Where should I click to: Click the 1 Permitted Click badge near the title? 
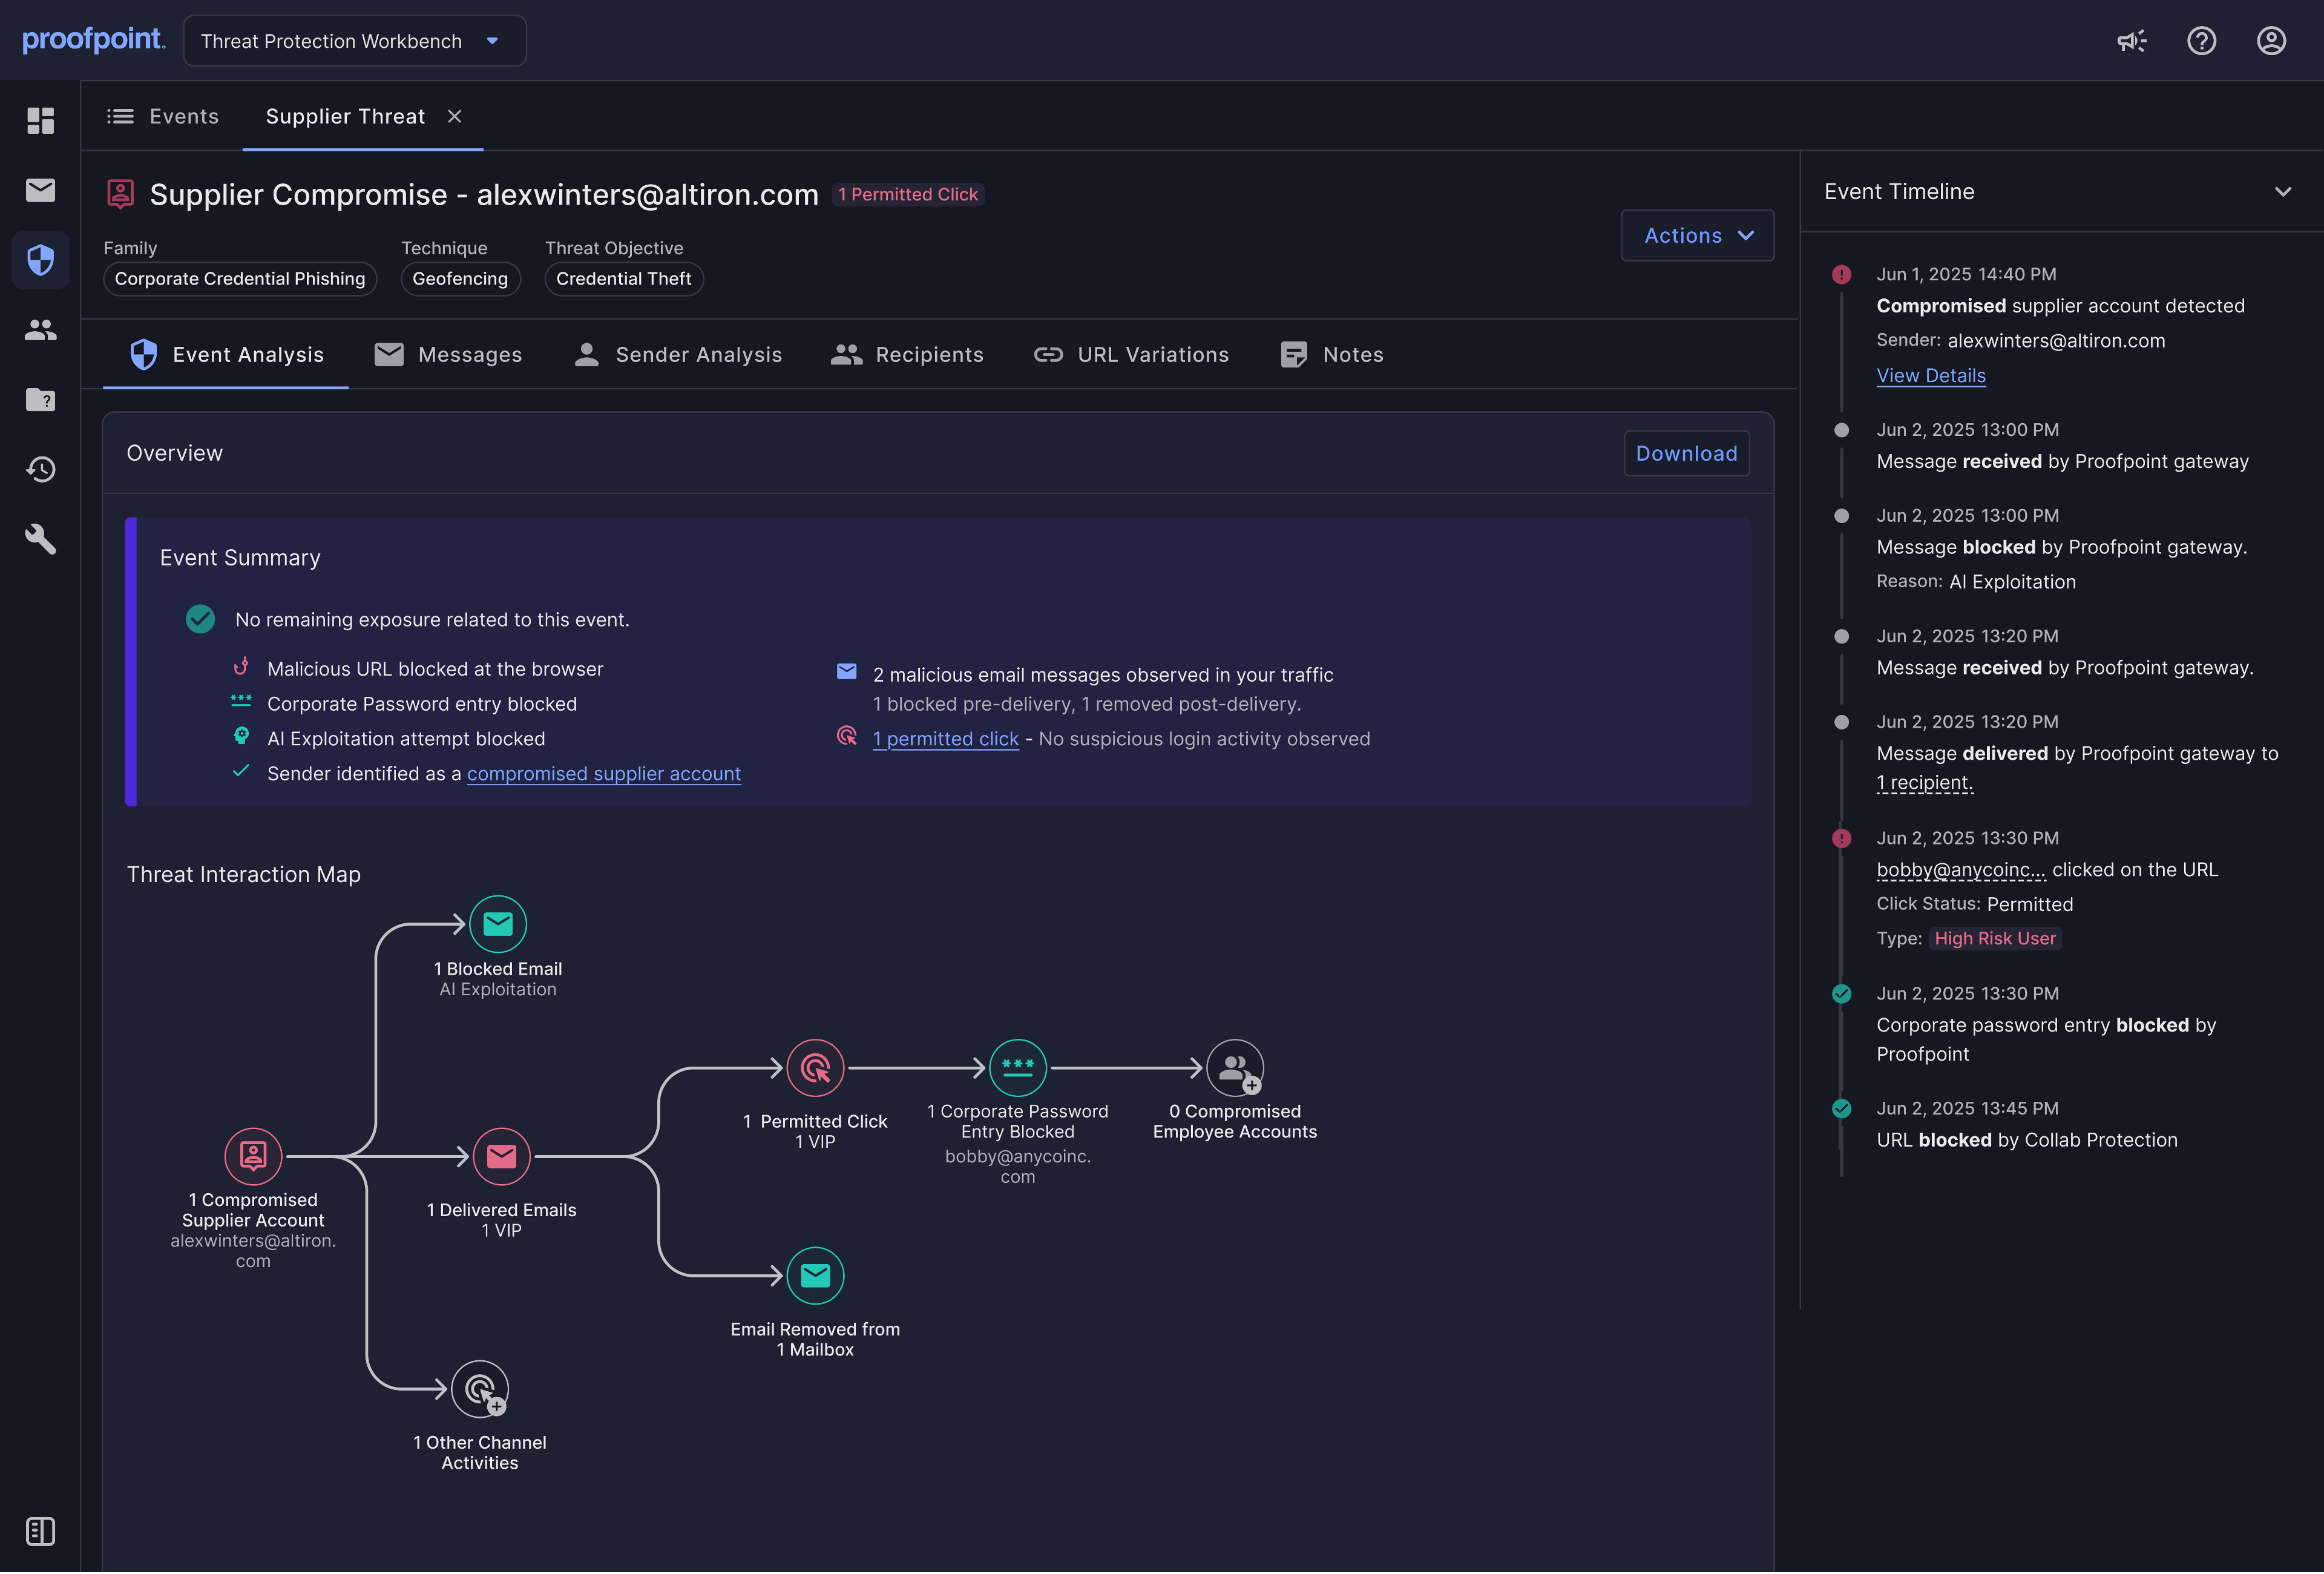908,194
